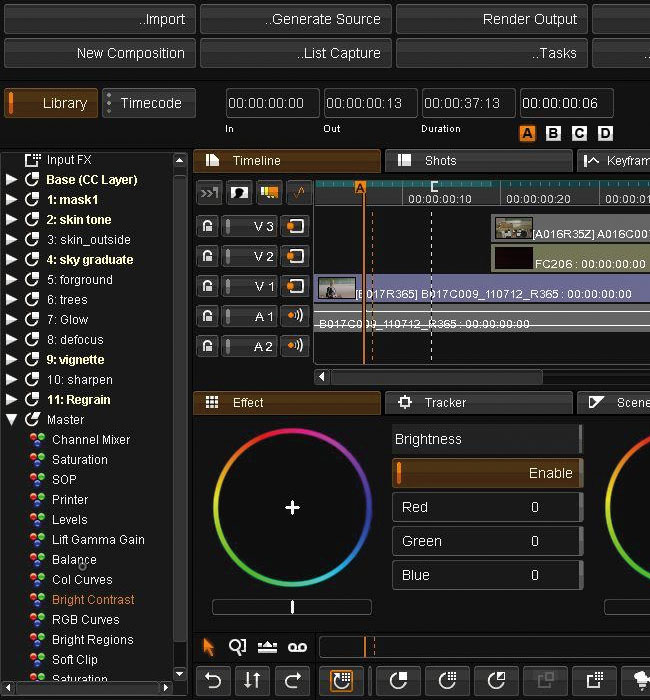Screen dimensions: 650x700
Task: Collapse the Master layer
Action: click(x=12, y=420)
